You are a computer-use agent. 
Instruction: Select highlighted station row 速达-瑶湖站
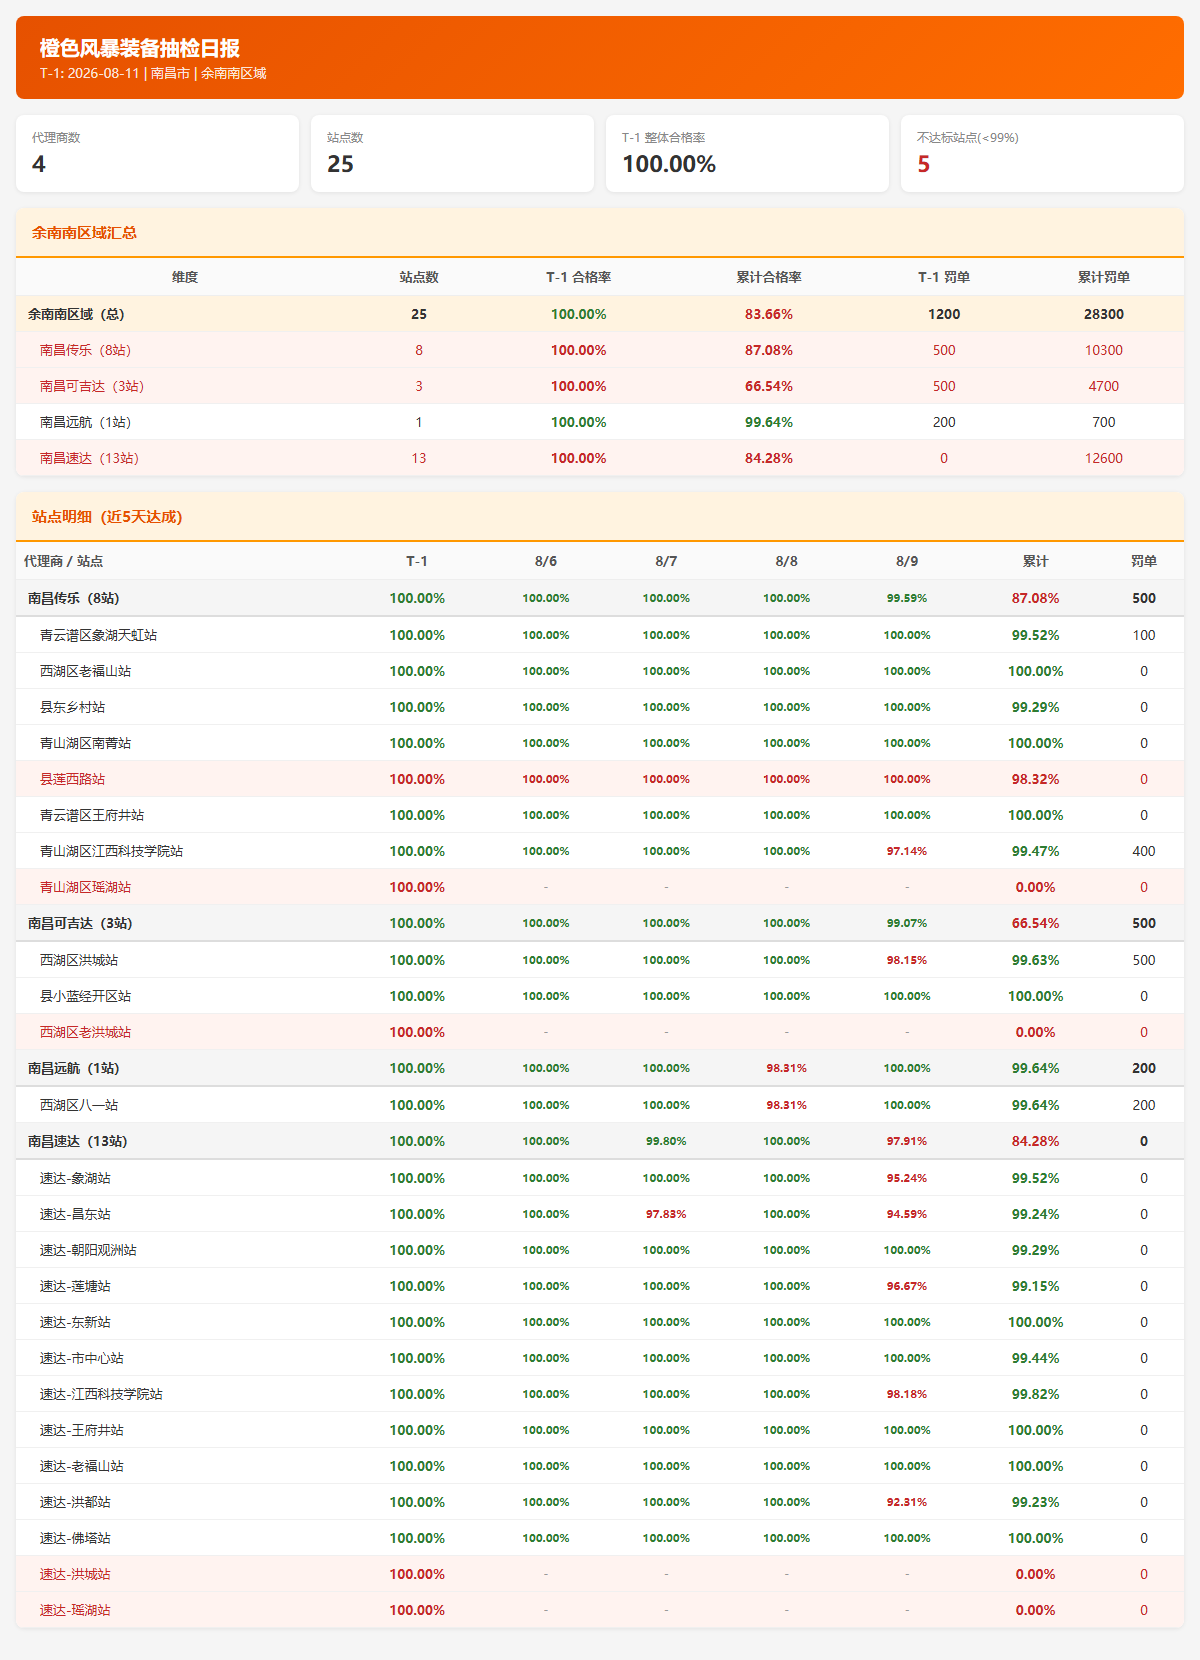coord(600,1610)
